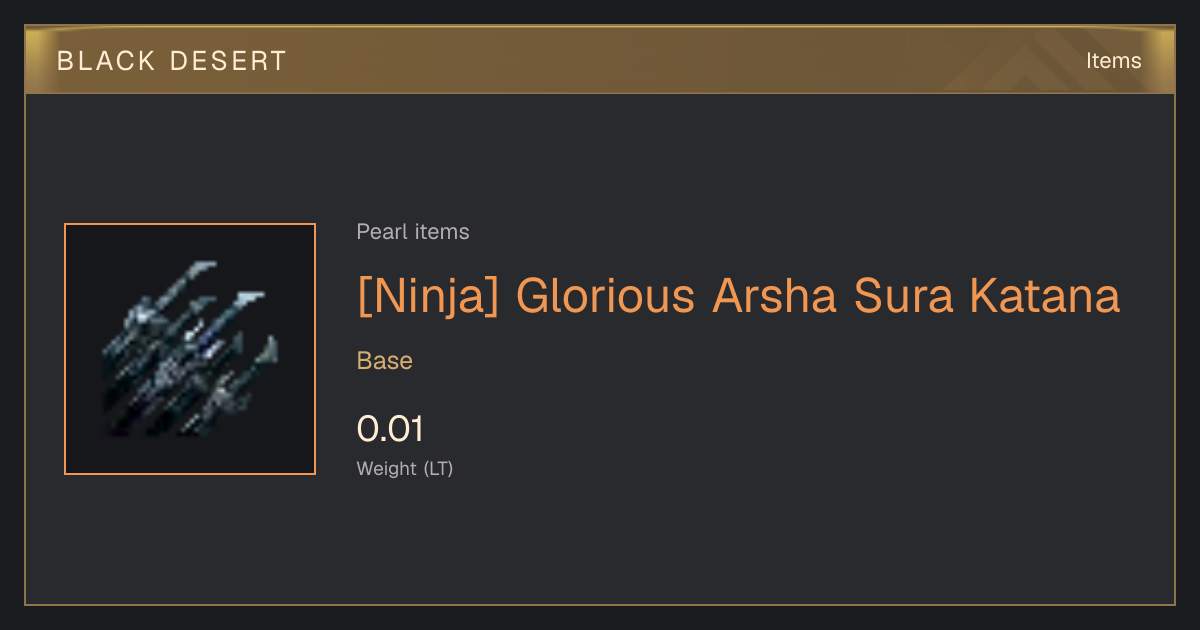Screen dimensions: 1200x630
Task: Select the Pearl items category label
Action: 413,232
